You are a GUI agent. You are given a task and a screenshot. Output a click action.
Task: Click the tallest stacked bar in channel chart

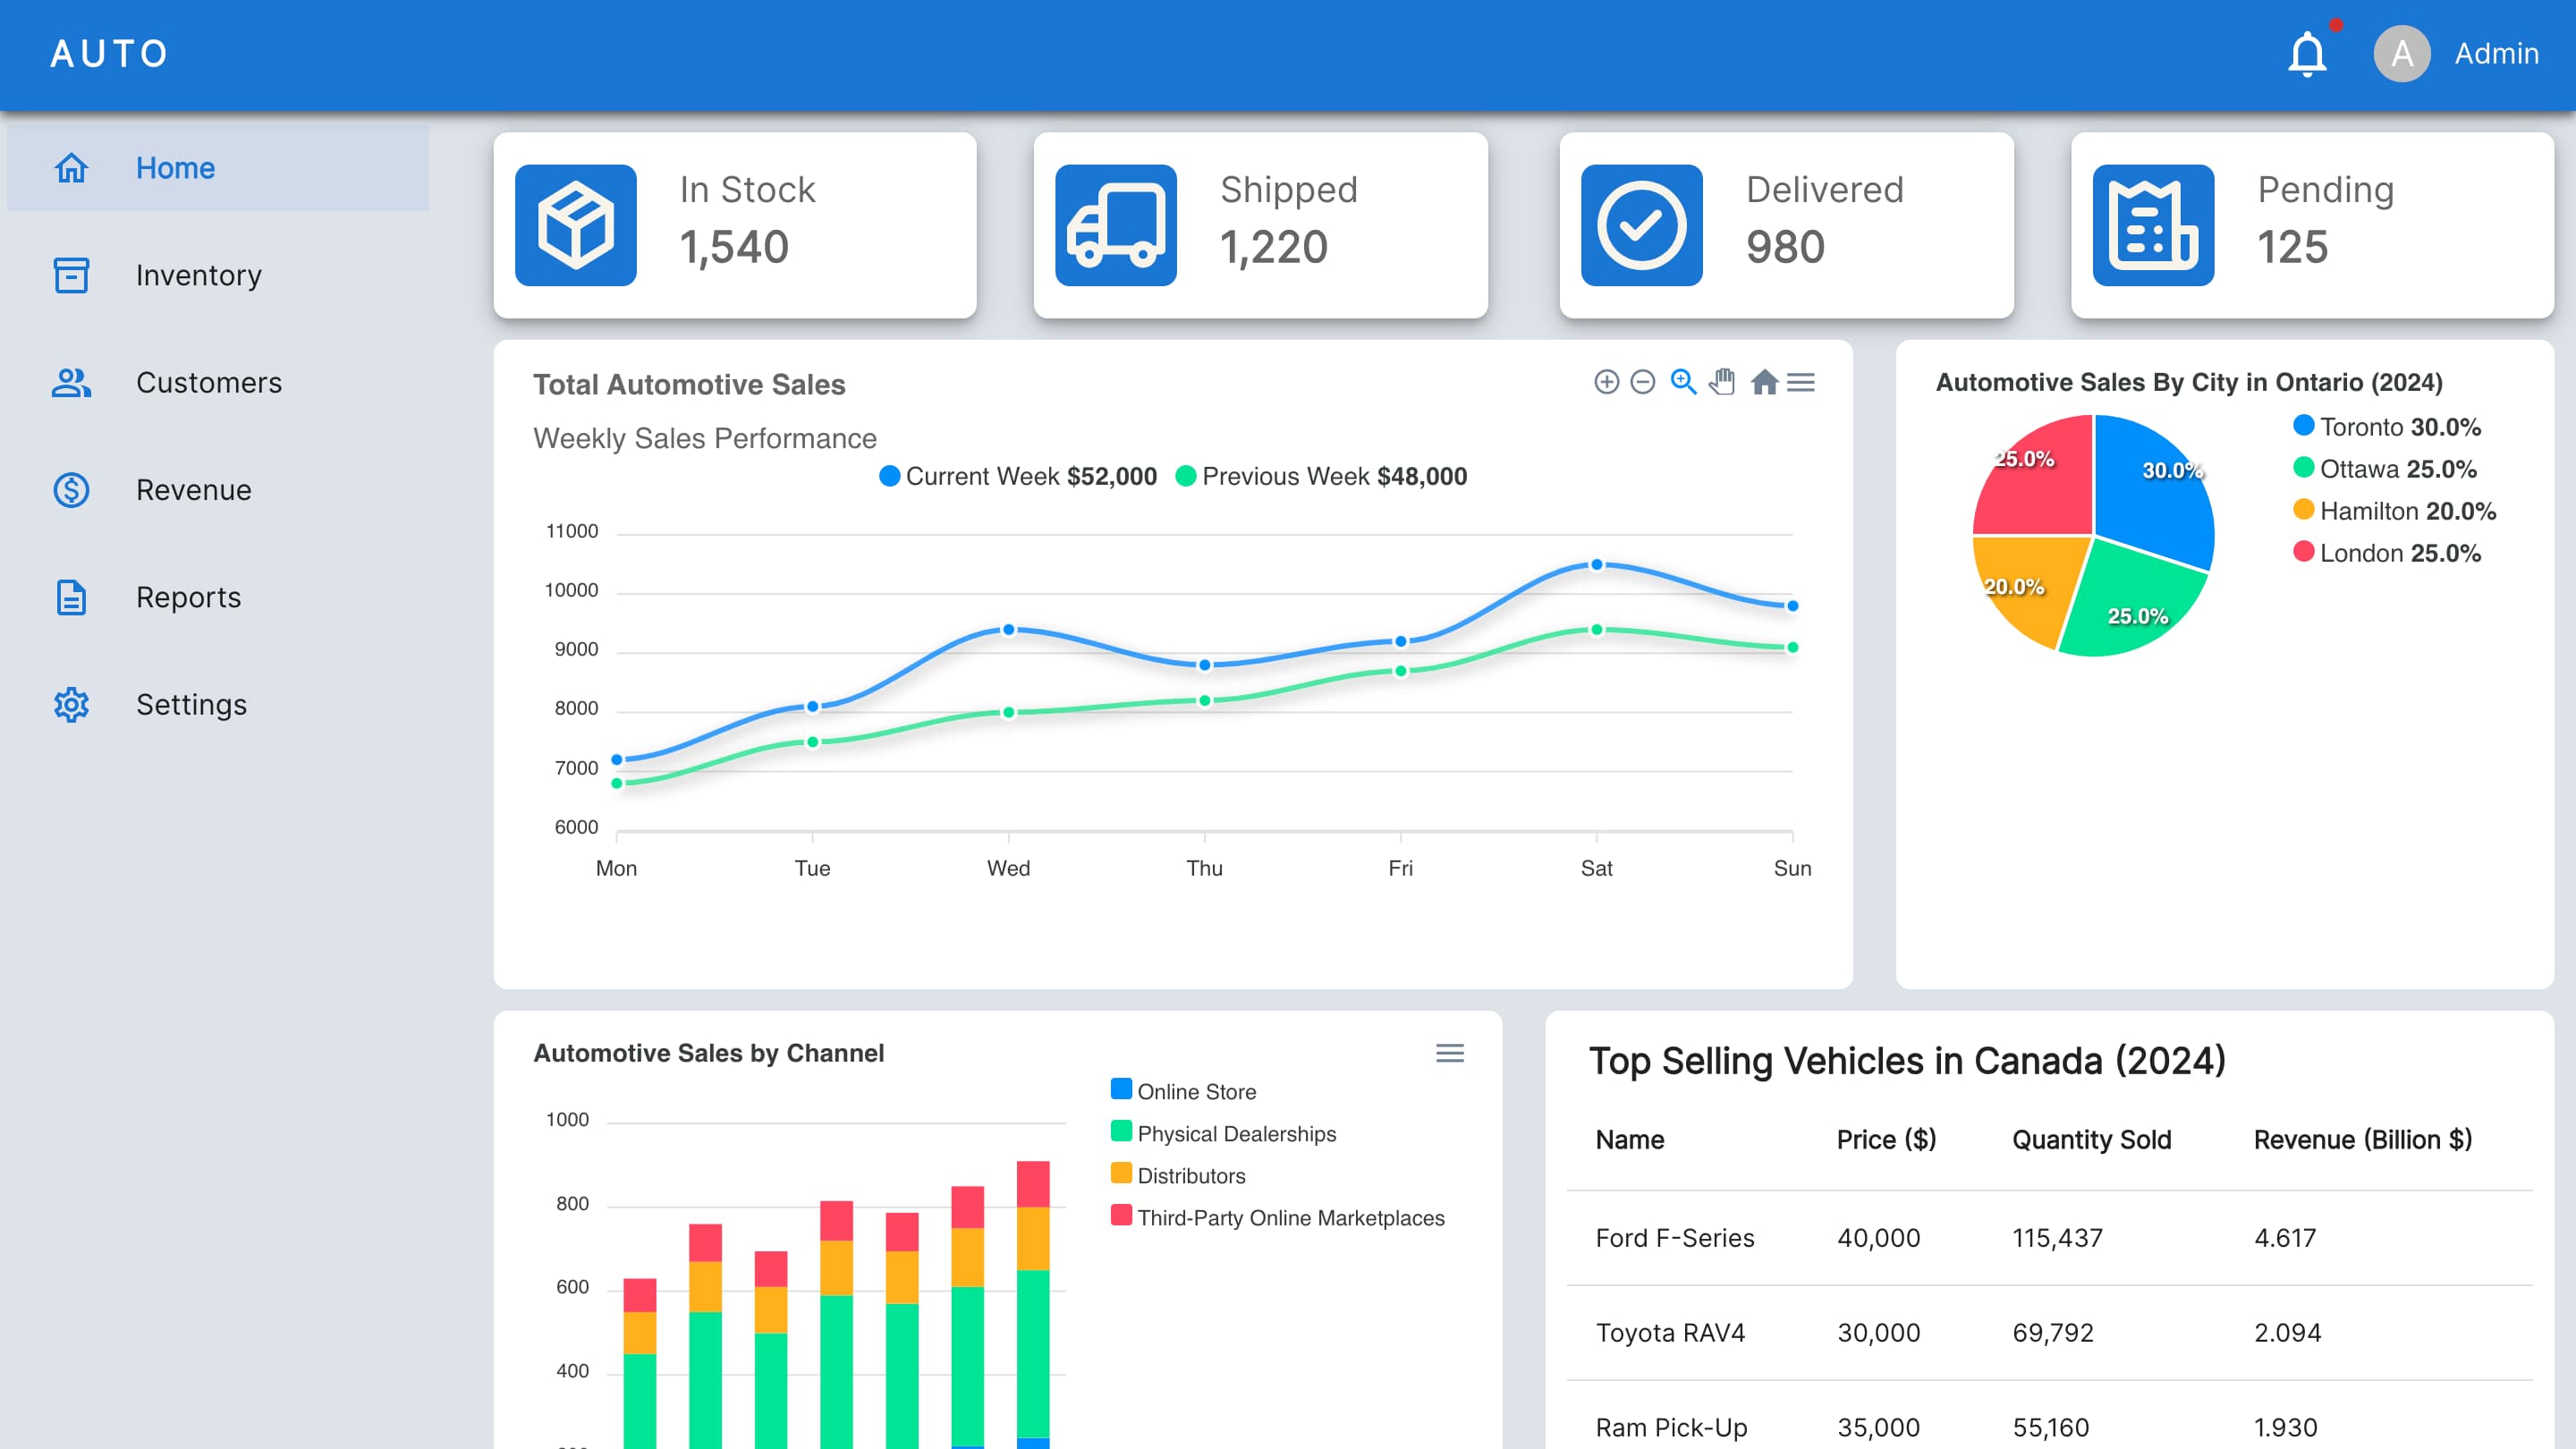1033,1305
